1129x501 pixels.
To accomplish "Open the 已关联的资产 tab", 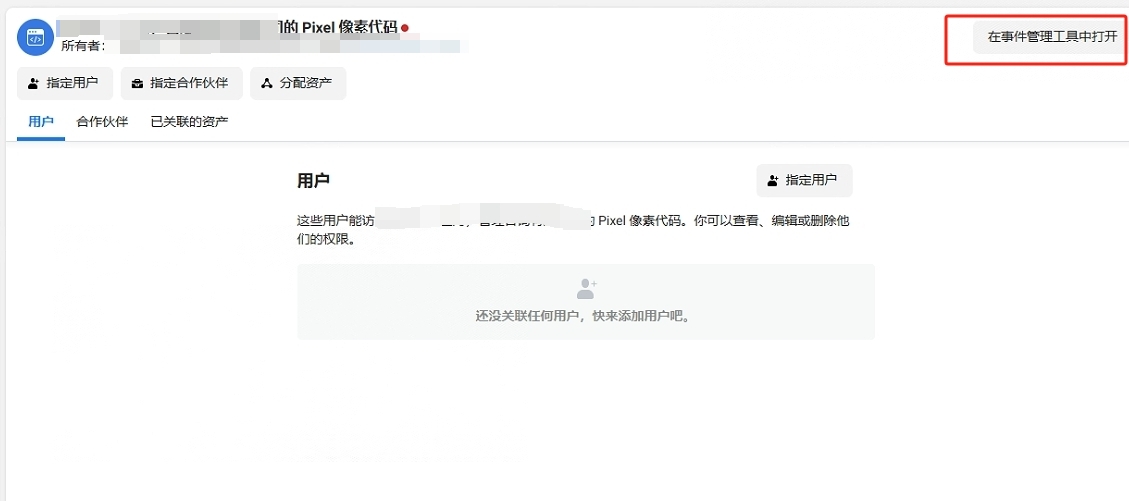I will point(189,122).
